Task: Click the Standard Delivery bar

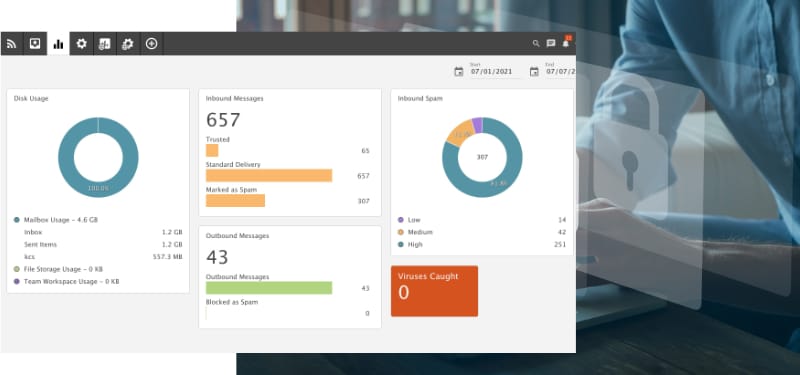Action: pos(269,176)
